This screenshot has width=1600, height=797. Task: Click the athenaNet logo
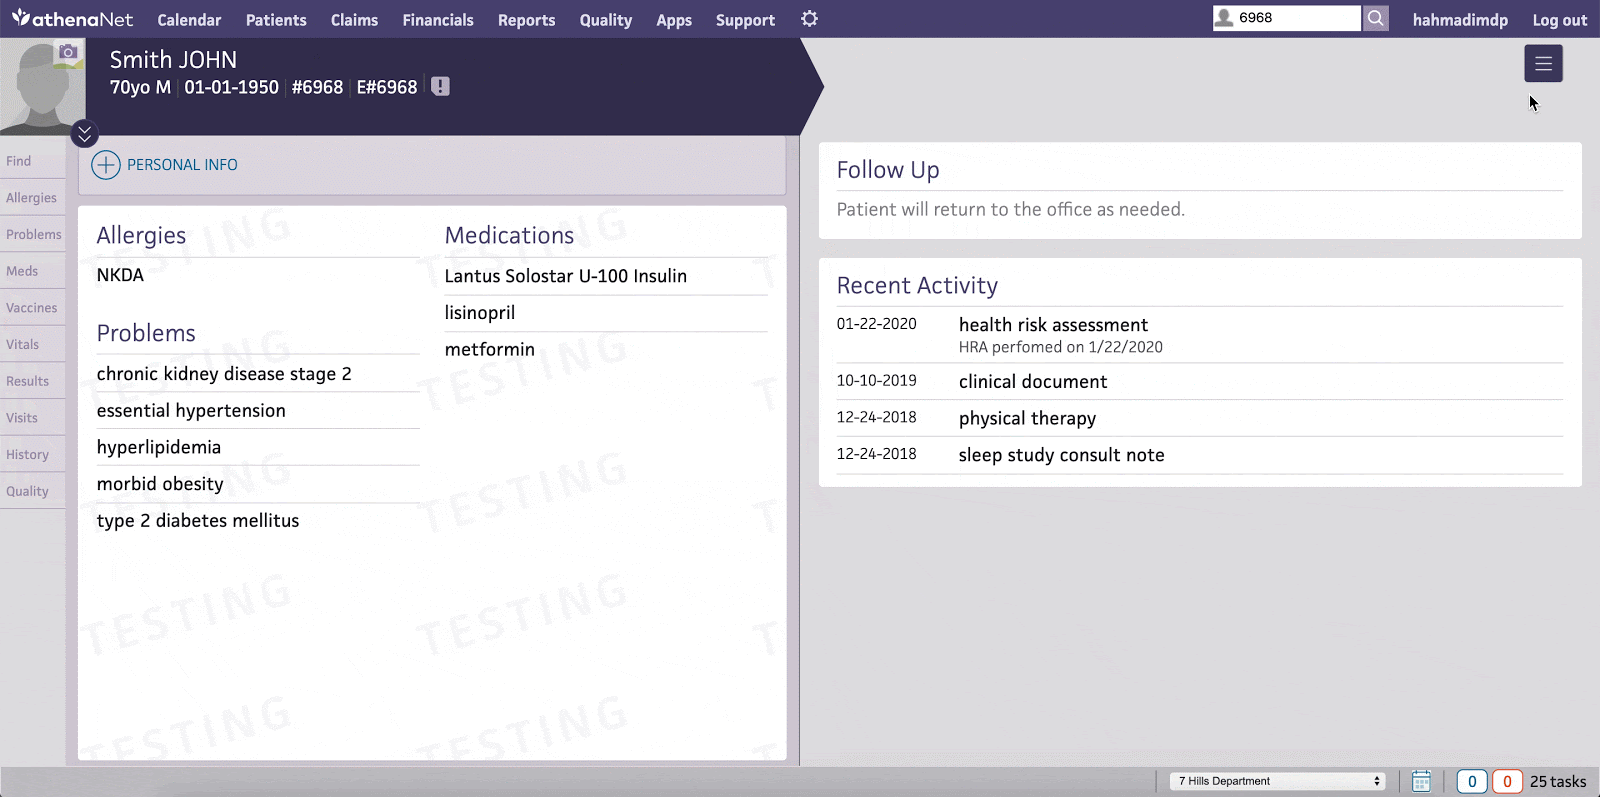(x=72, y=19)
